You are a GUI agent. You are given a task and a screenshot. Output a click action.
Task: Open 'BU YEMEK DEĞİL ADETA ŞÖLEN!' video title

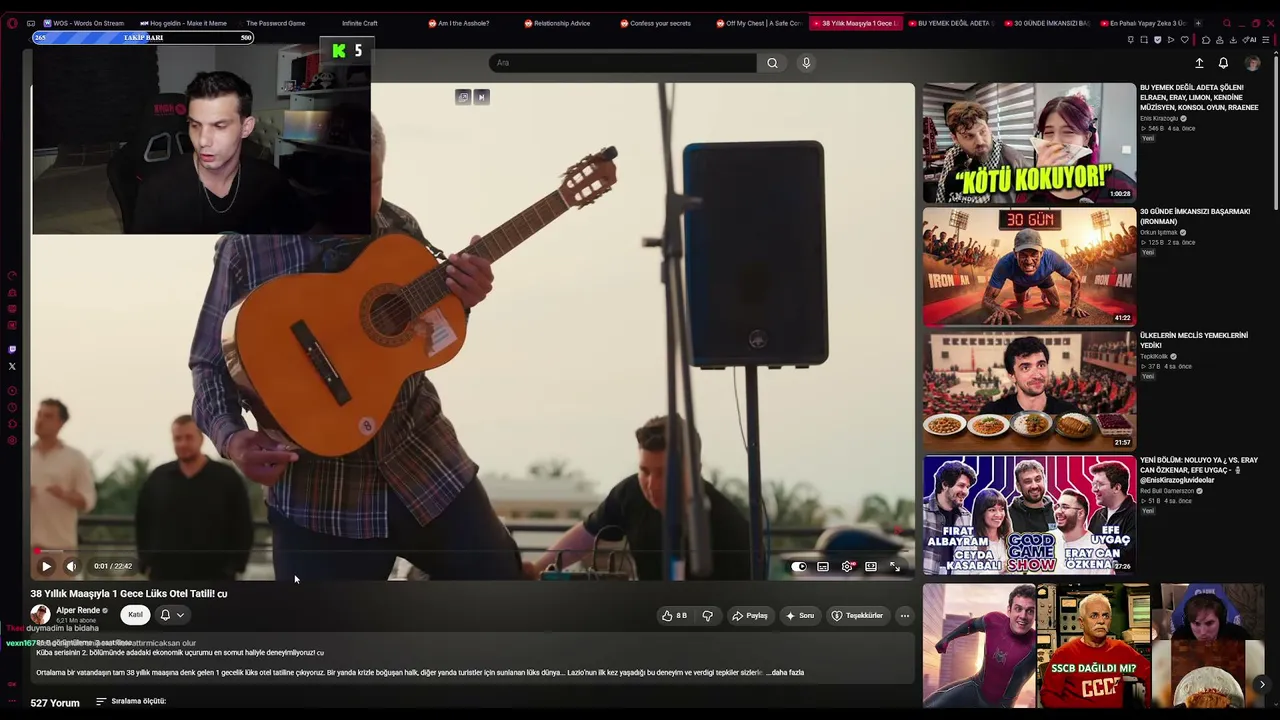click(x=1199, y=98)
